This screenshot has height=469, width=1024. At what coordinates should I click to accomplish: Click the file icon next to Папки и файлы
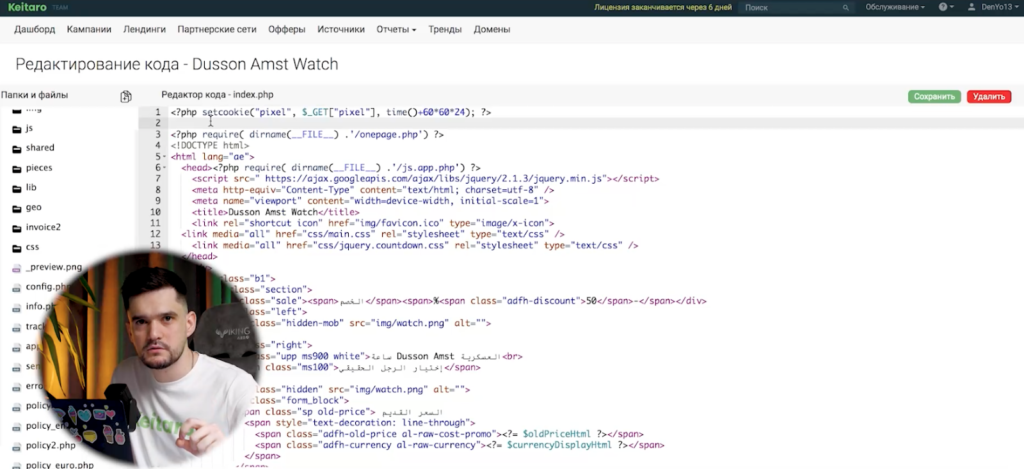126,97
